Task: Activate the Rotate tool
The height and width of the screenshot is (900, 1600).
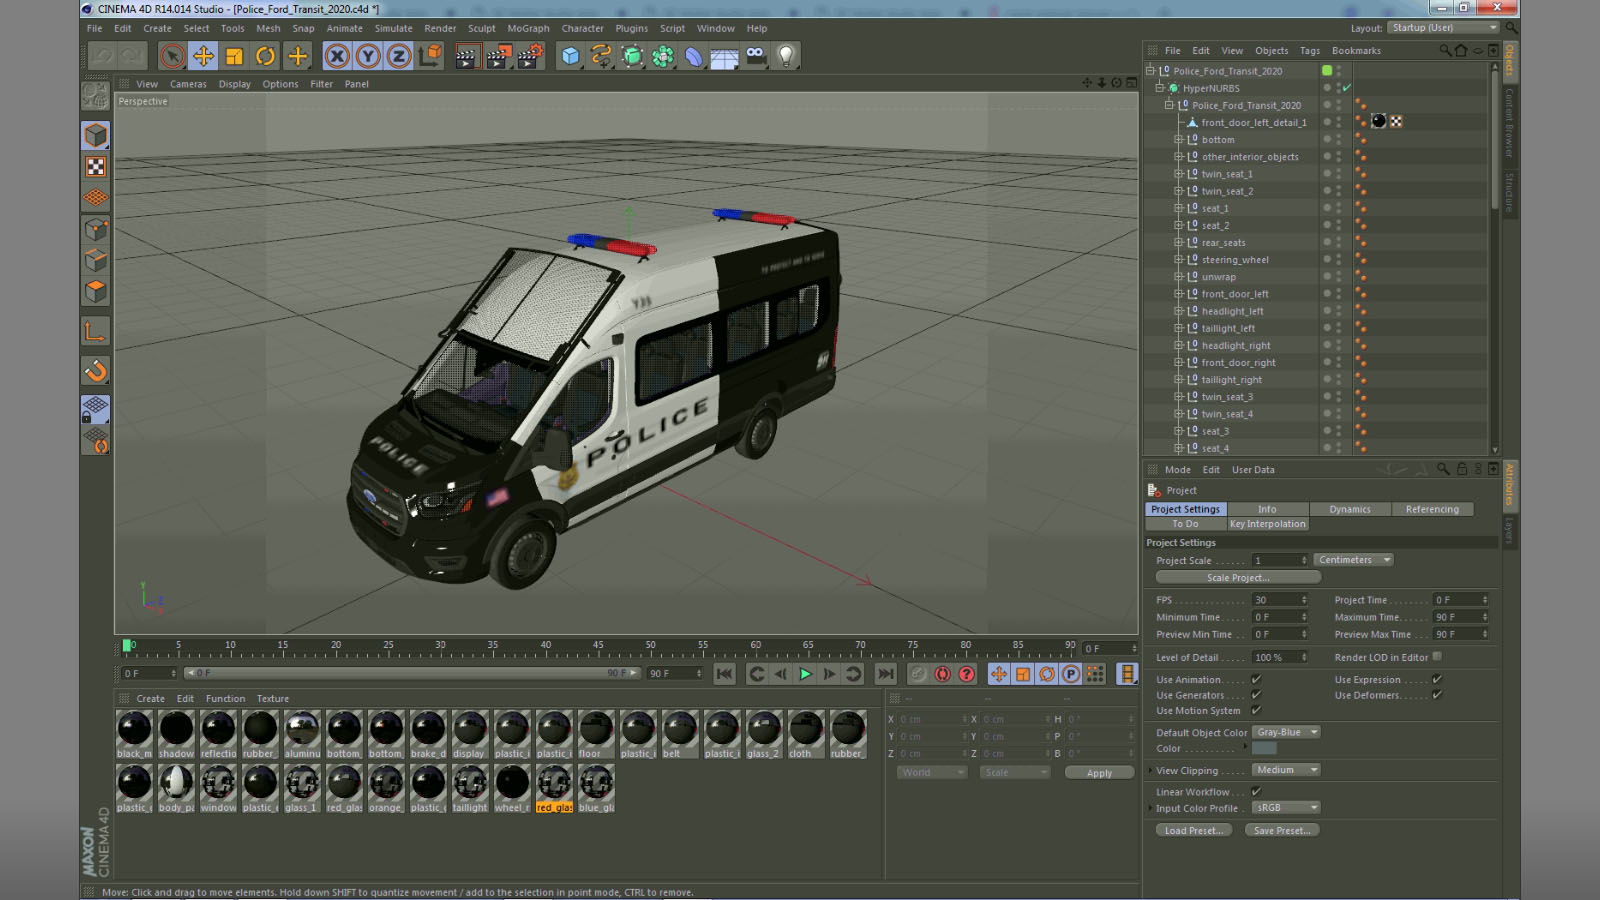Action: (x=265, y=56)
